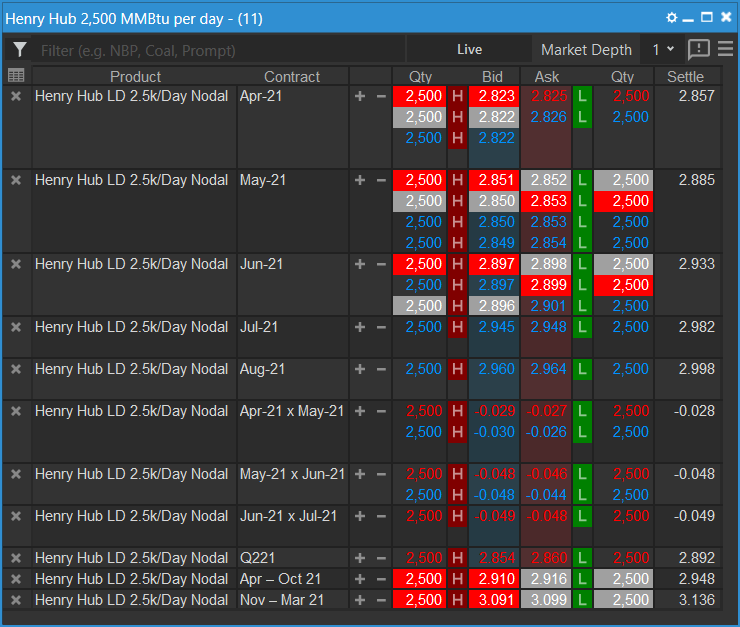The image size is (740, 627).
Task: Click minus icon on Aug-21 row
Action: pyautogui.click(x=381, y=369)
